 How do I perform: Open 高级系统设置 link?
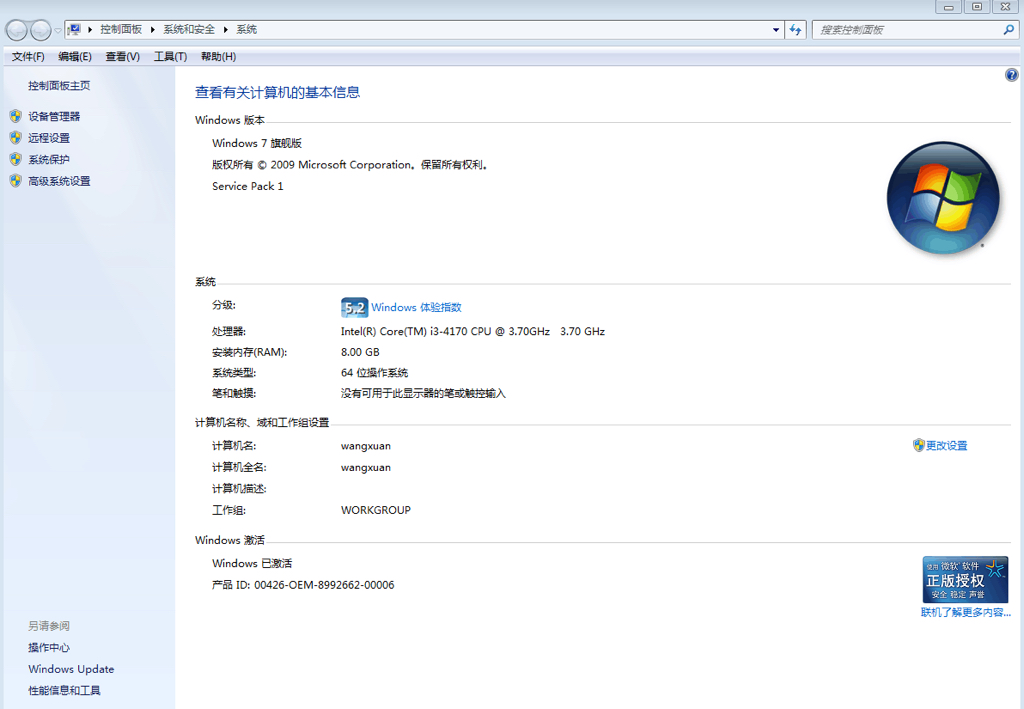[59, 181]
